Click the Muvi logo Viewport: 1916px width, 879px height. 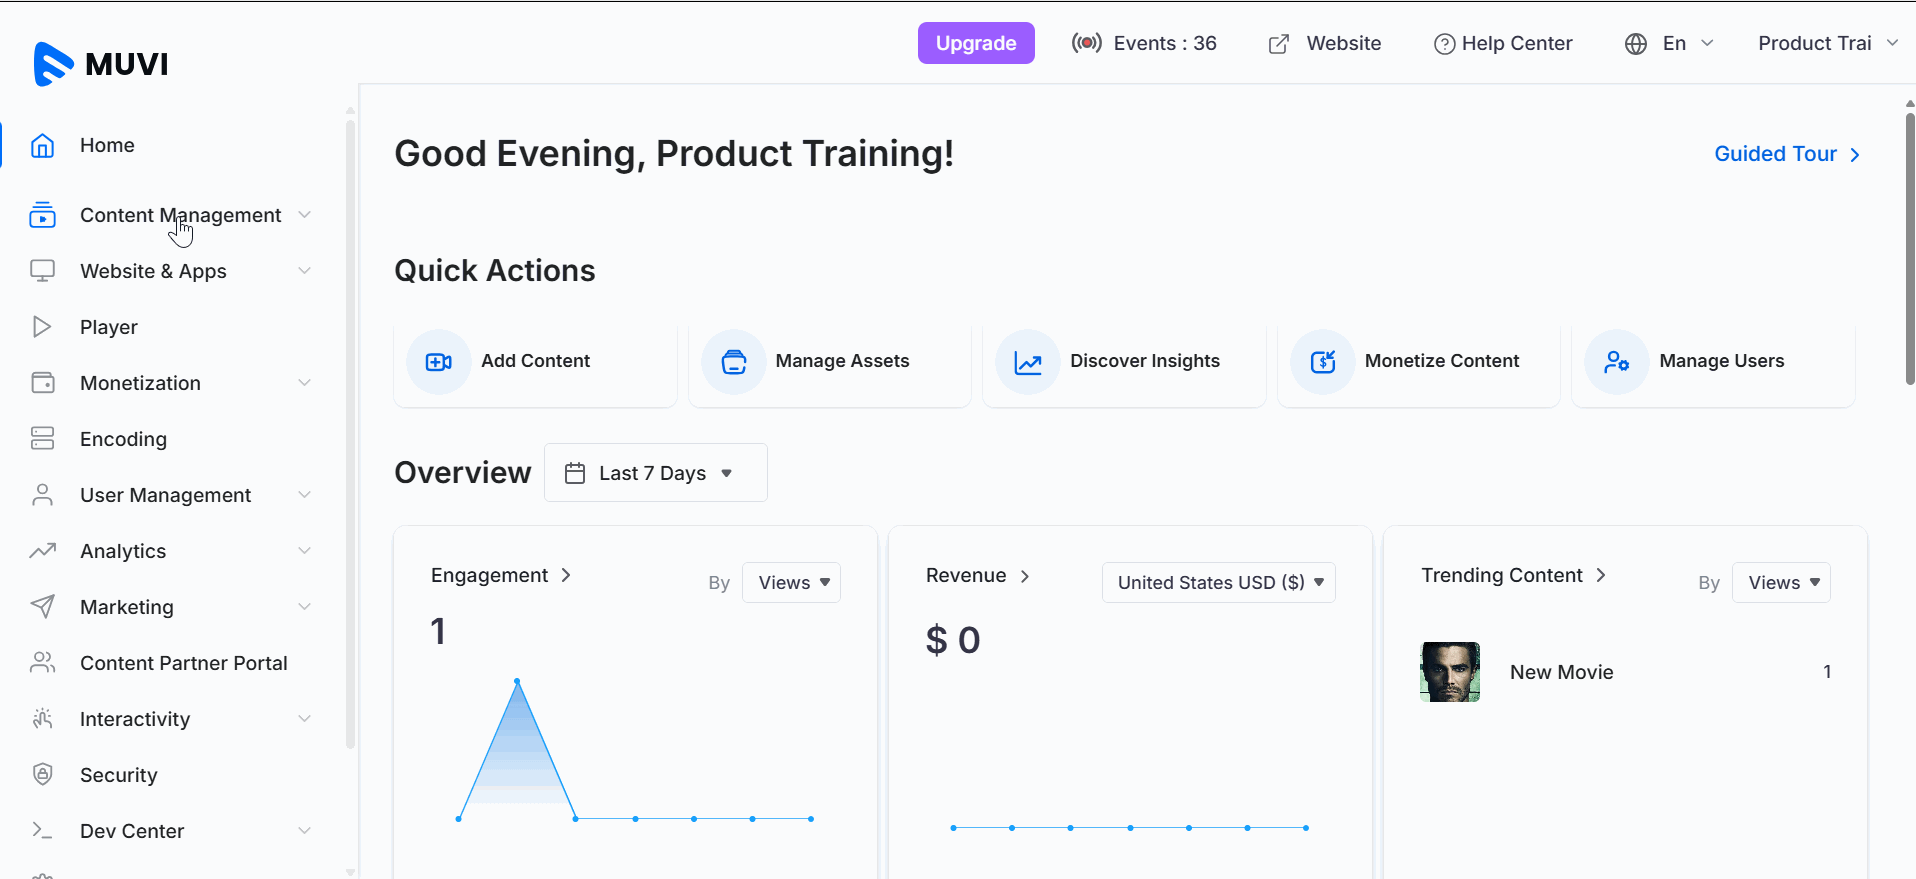(101, 64)
